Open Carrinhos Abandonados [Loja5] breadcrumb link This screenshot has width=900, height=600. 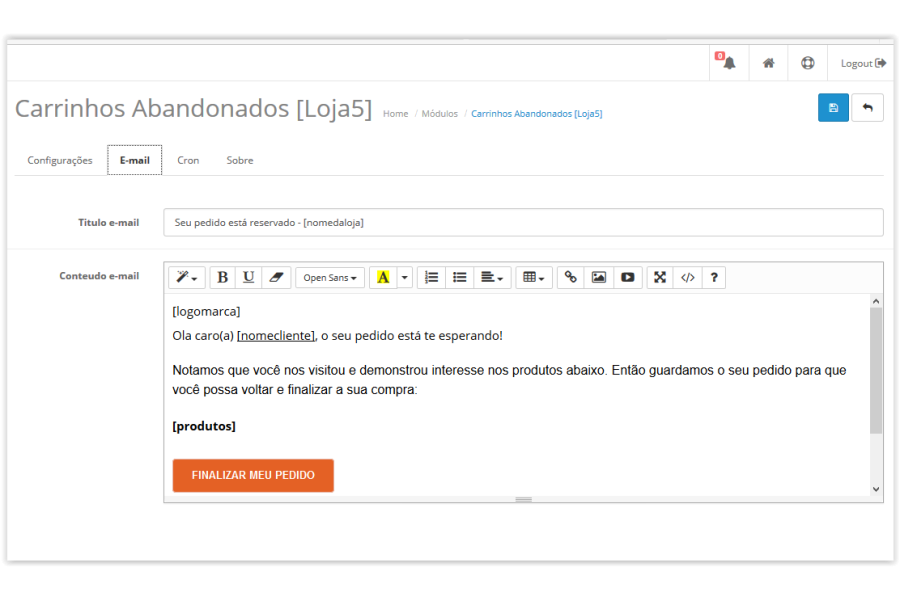click(x=537, y=114)
